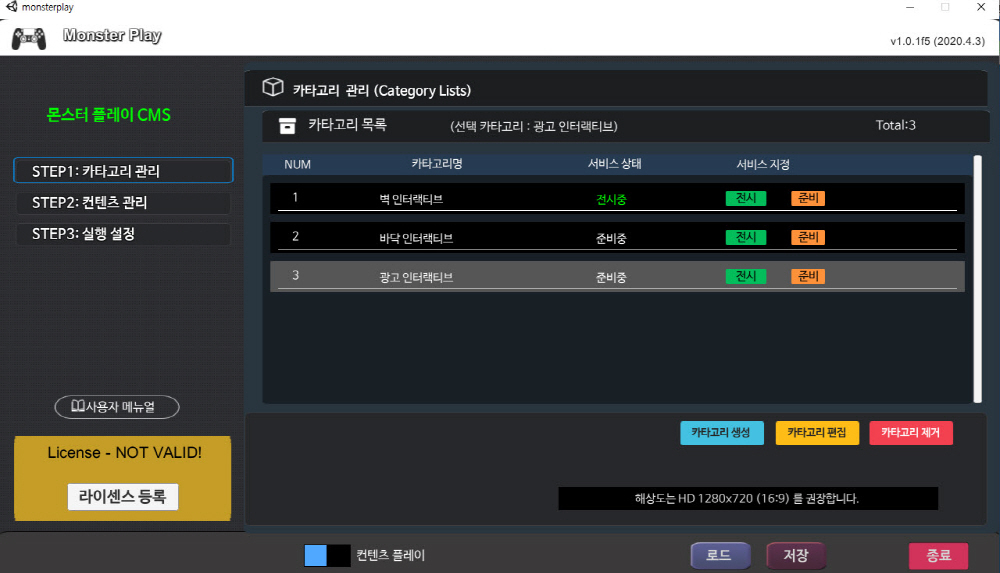Click the Unity icon in the title bar
Viewport: 1000px width, 573px height.
[11, 7]
